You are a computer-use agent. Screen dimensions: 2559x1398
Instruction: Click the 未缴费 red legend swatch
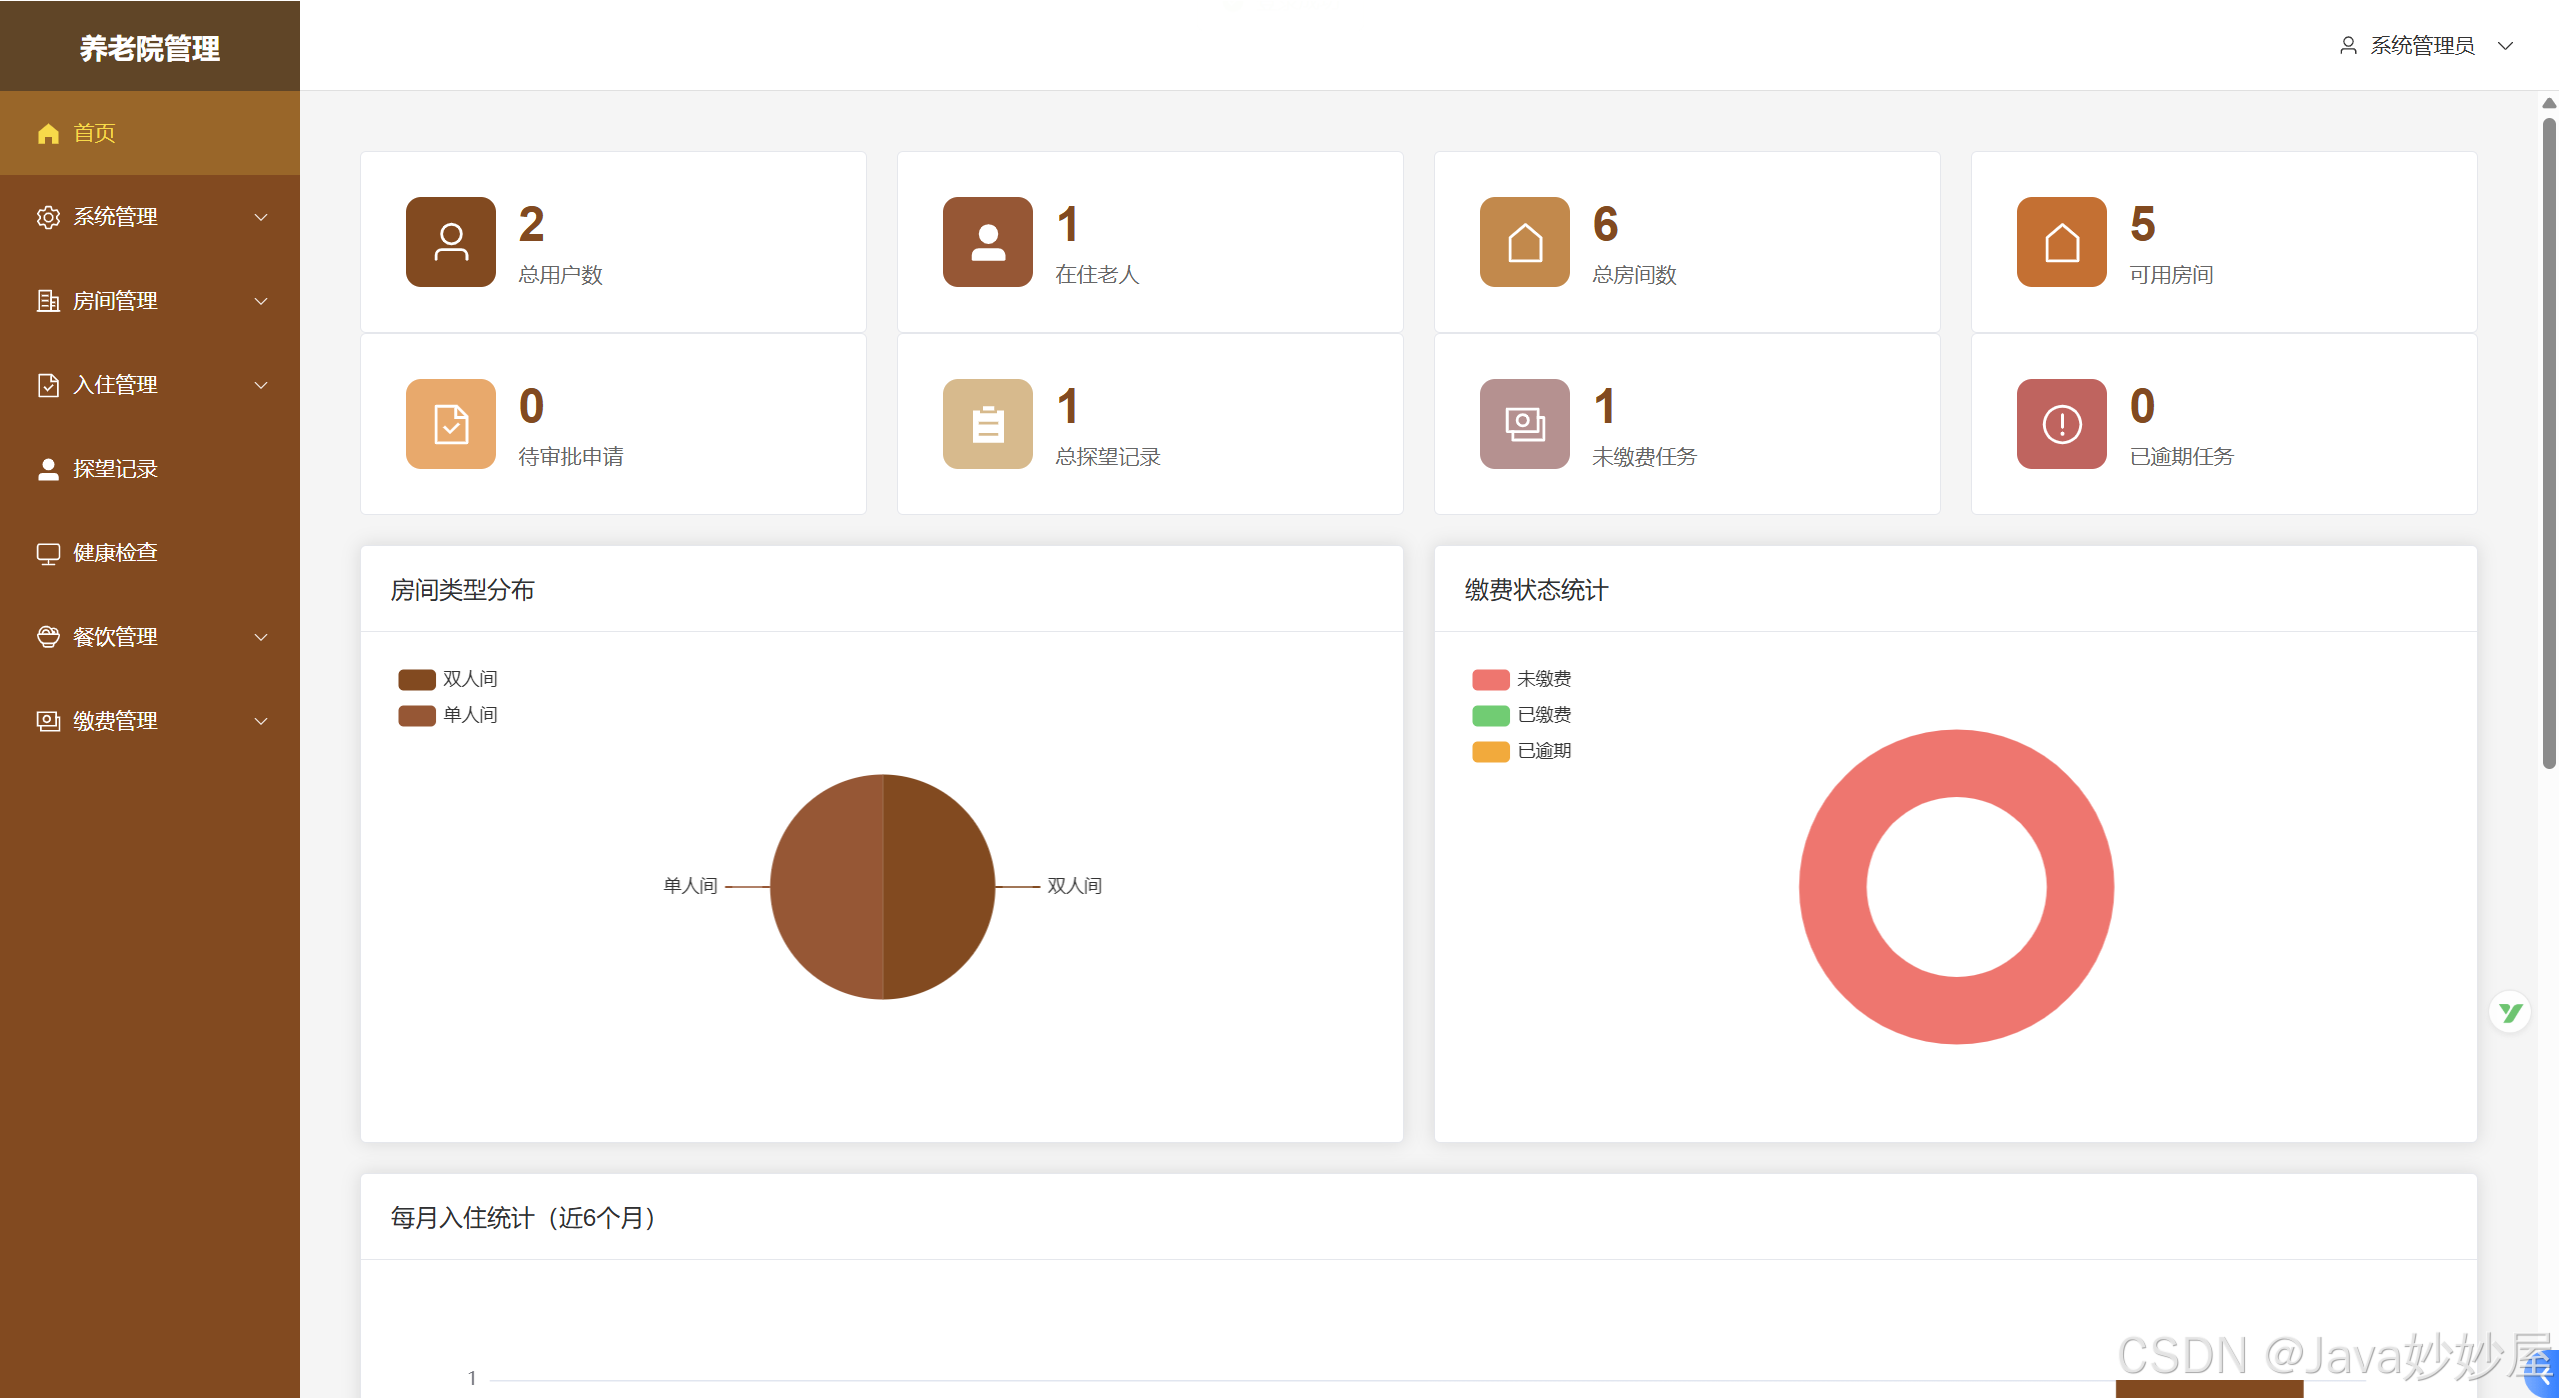(x=1490, y=680)
